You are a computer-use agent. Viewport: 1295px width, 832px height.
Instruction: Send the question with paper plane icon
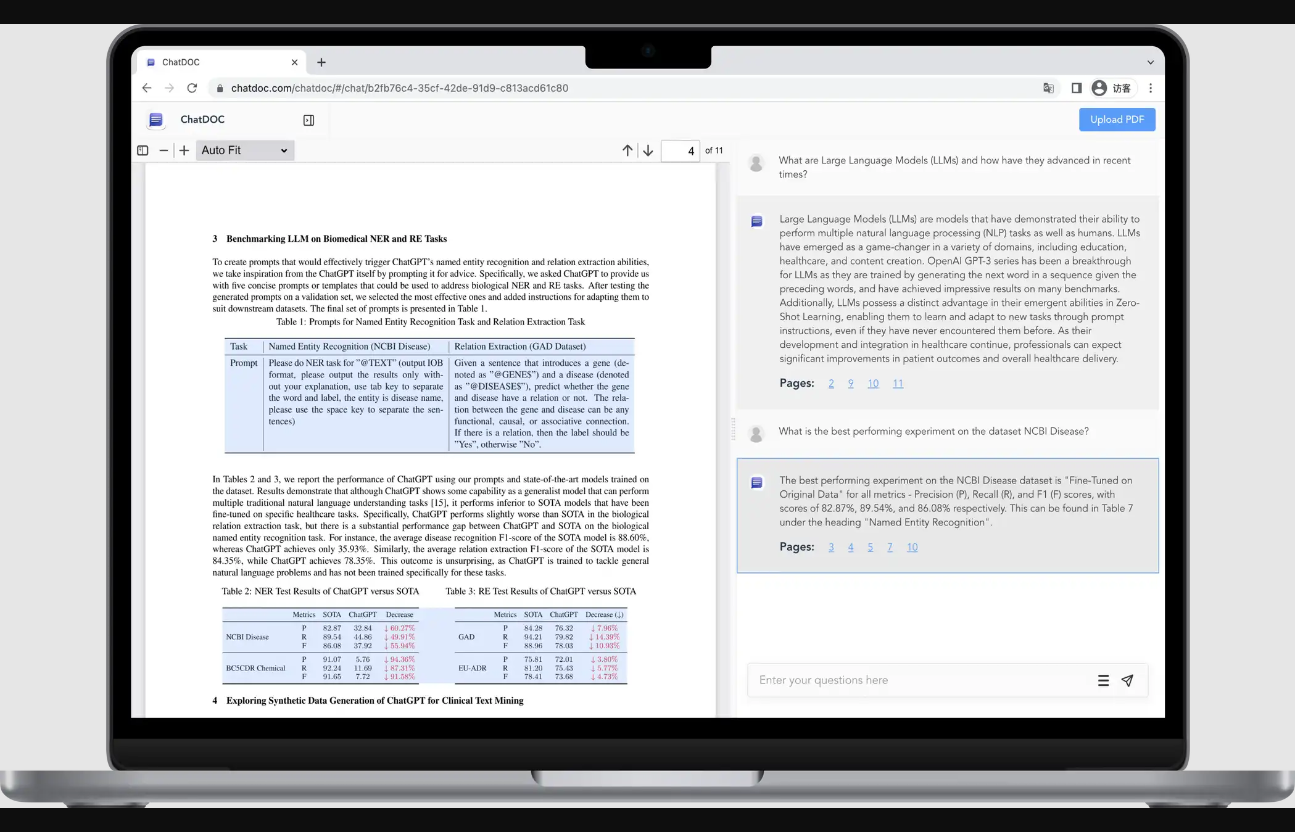point(1127,681)
